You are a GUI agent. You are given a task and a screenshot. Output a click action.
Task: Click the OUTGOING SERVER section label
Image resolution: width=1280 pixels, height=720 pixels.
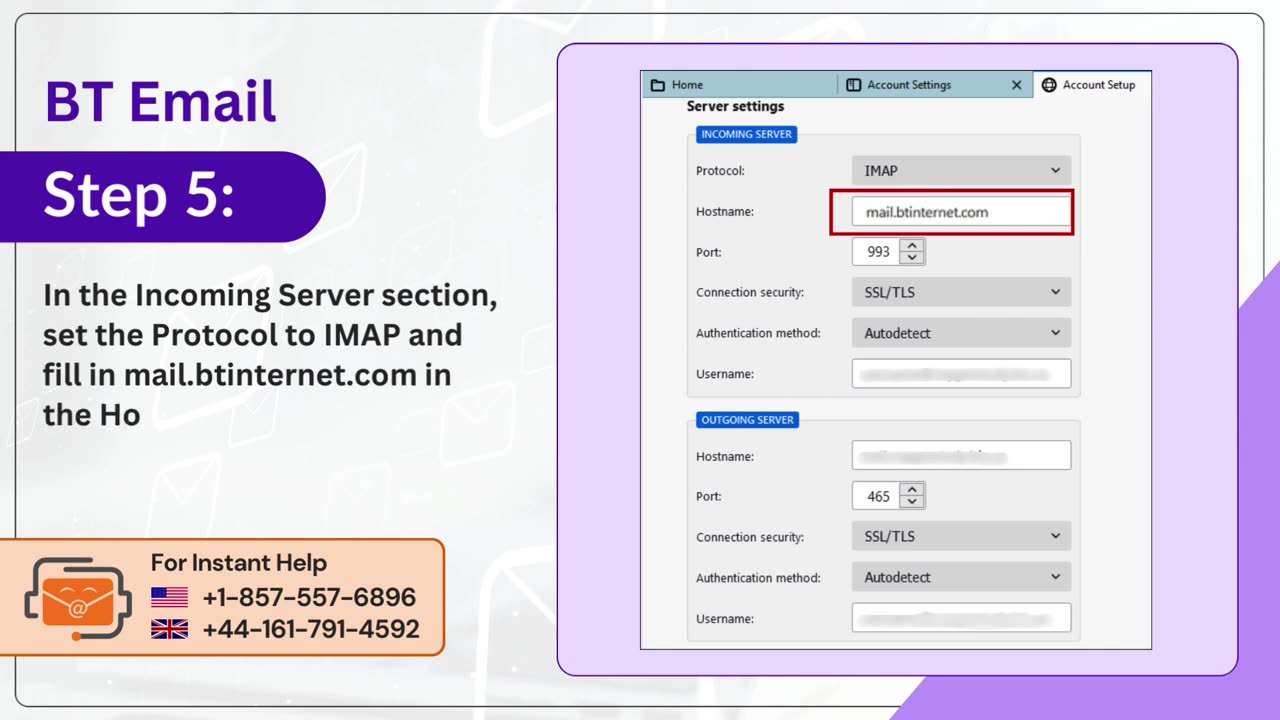747,420
